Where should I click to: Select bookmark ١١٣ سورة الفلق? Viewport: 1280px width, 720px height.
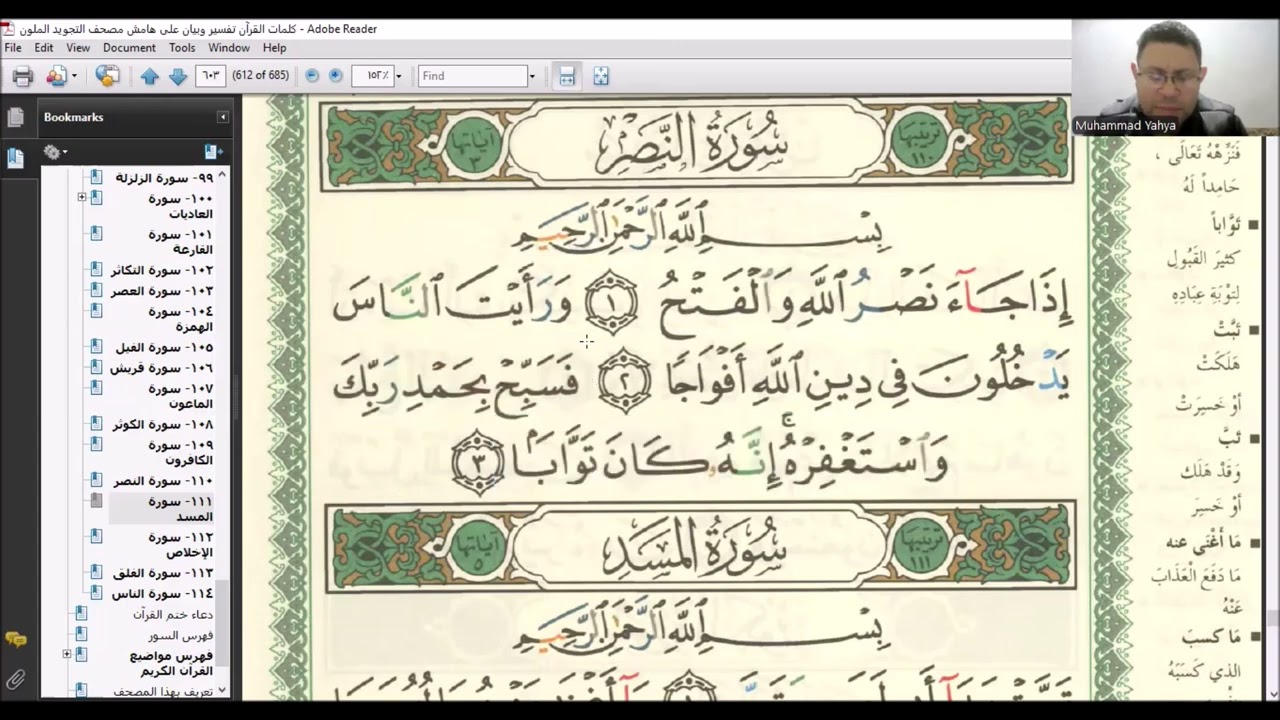coord(163,573)
